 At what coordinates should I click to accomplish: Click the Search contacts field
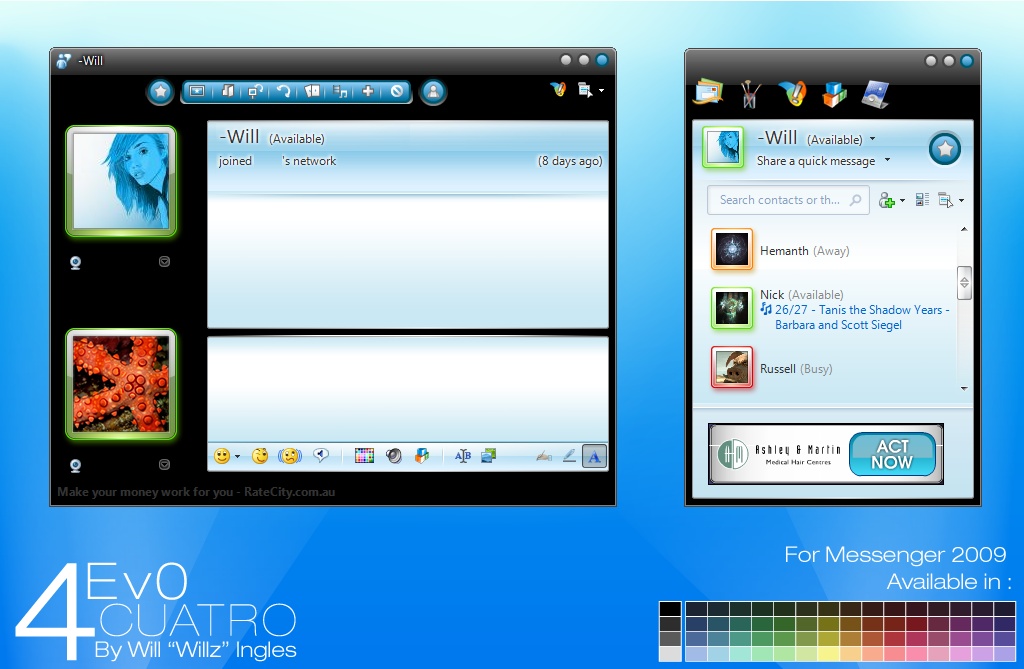(x=788, y=200)
